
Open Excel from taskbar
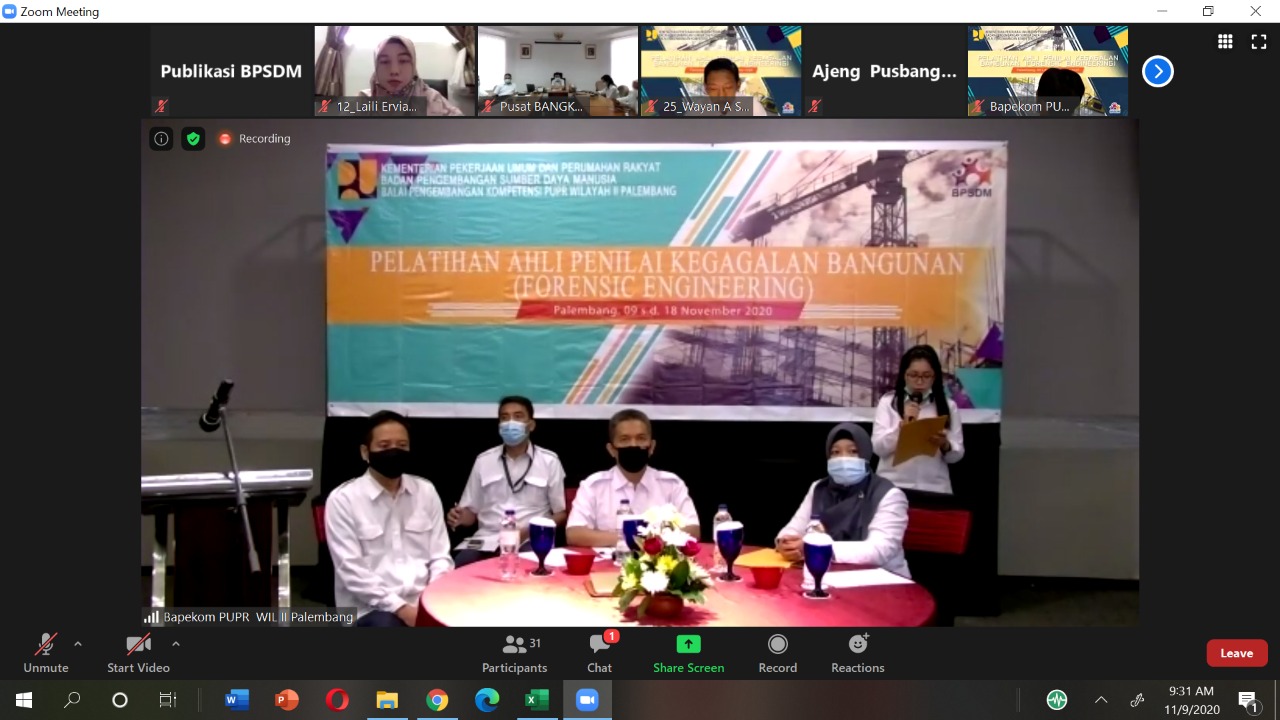point(537,700)
